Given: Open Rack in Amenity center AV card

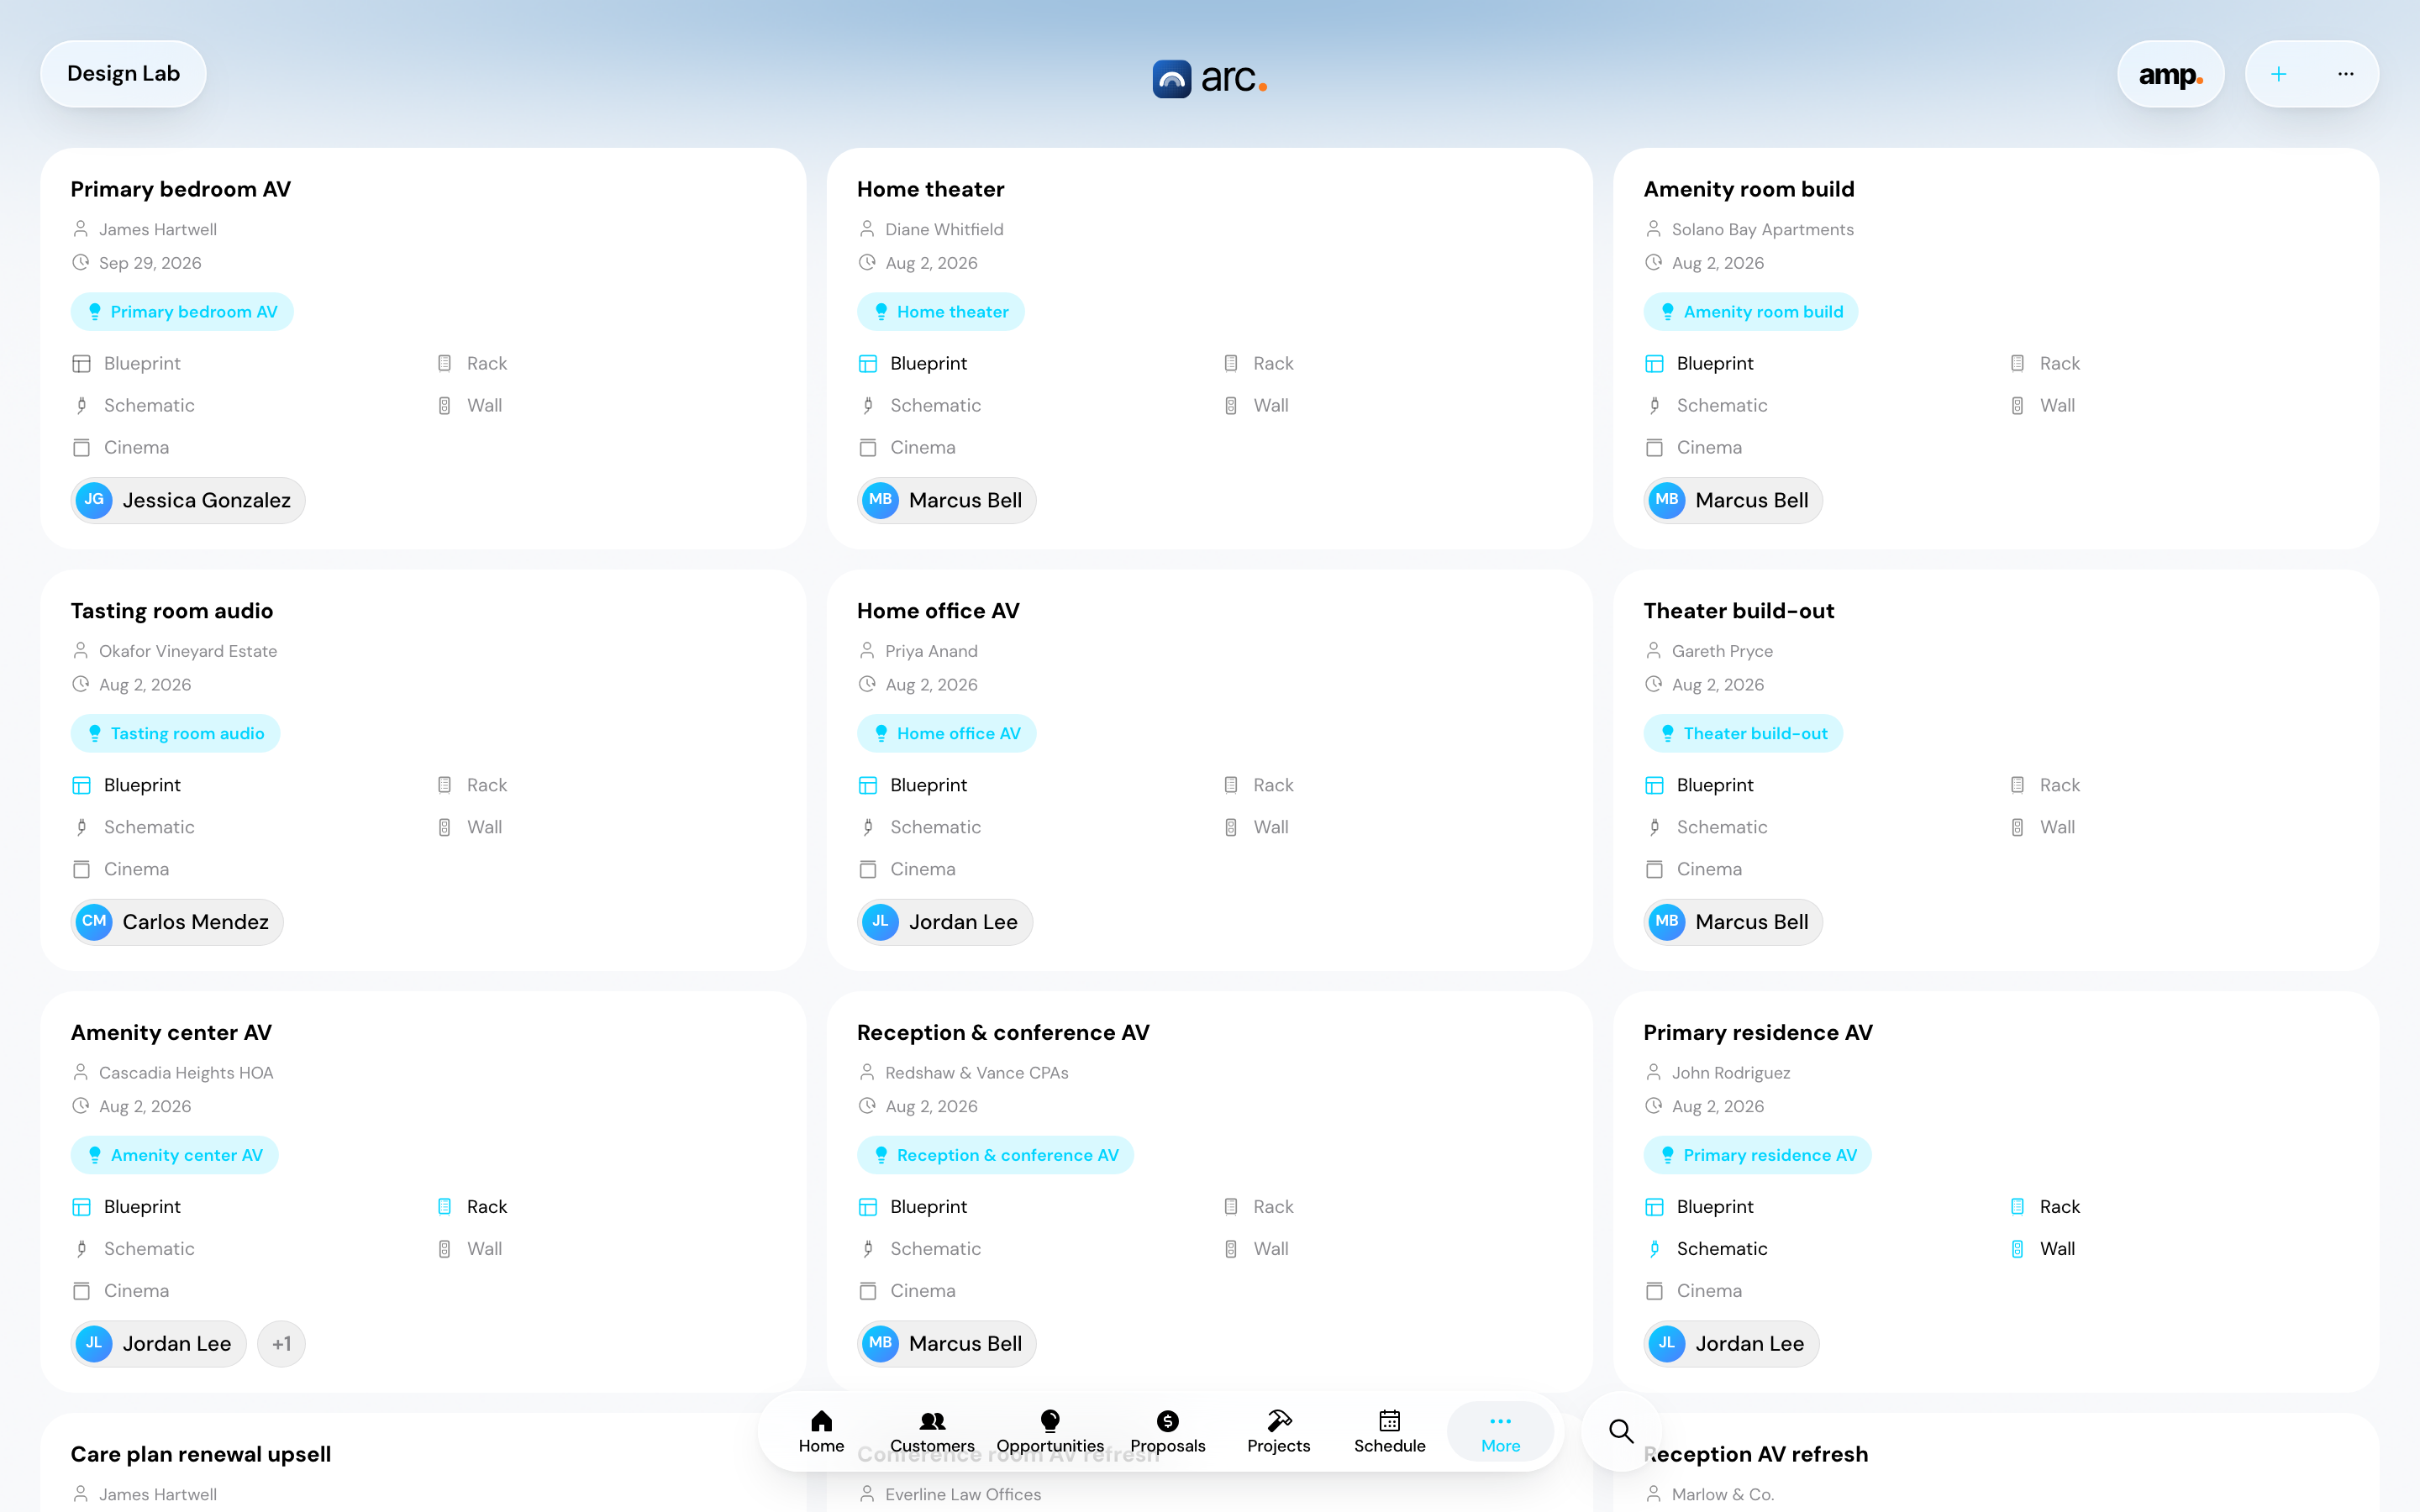Looking at the screenshot, I should 472,1207.
